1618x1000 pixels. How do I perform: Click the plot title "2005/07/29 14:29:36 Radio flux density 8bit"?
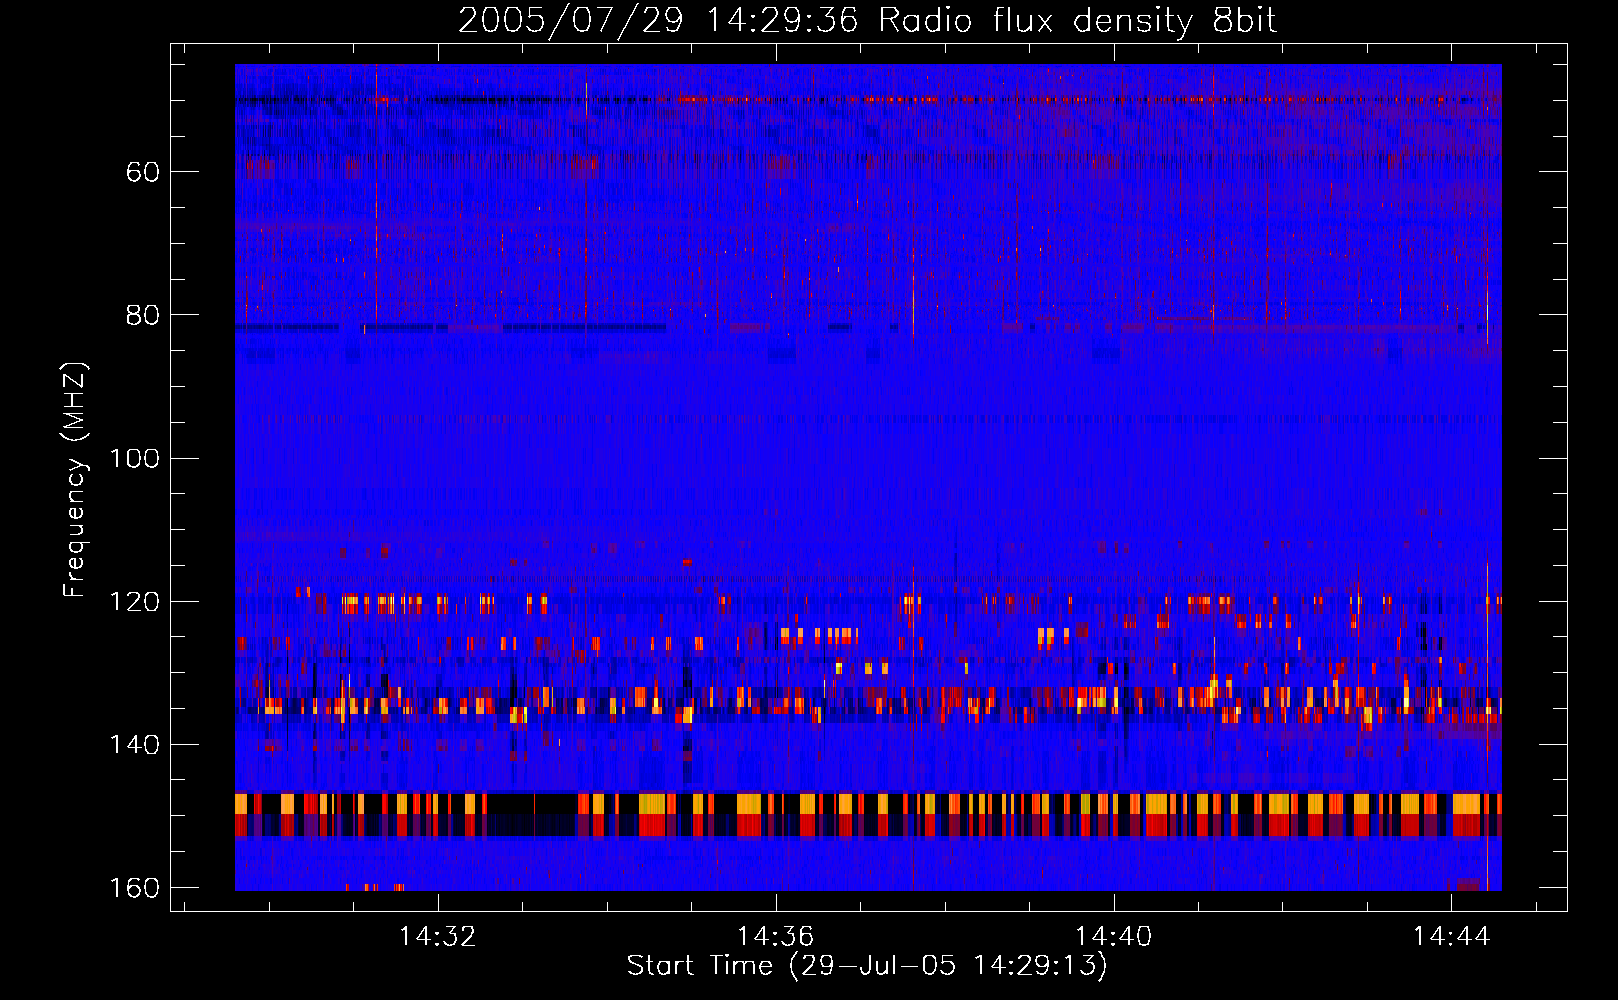(x=867, y=20)
